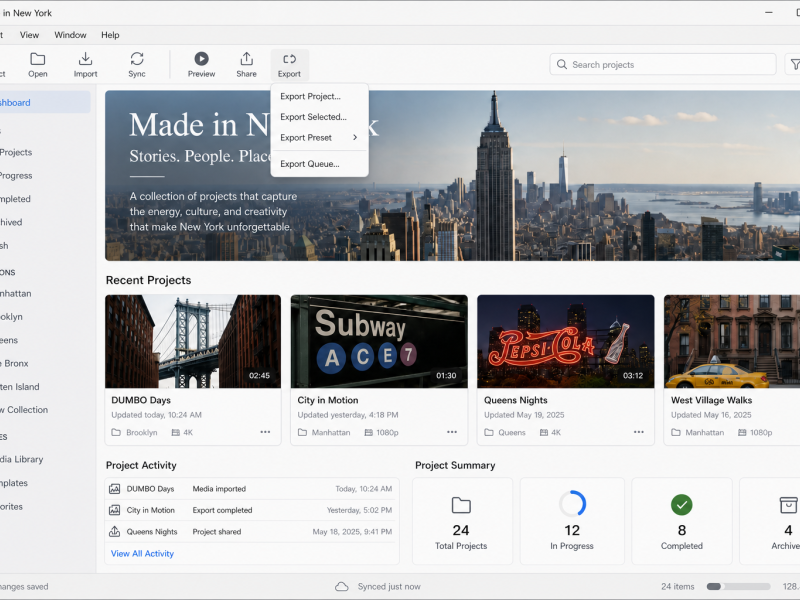This screenshot has width=800, height=600.
Task: Start the Preview playback icon
Action: click(202, 59)
